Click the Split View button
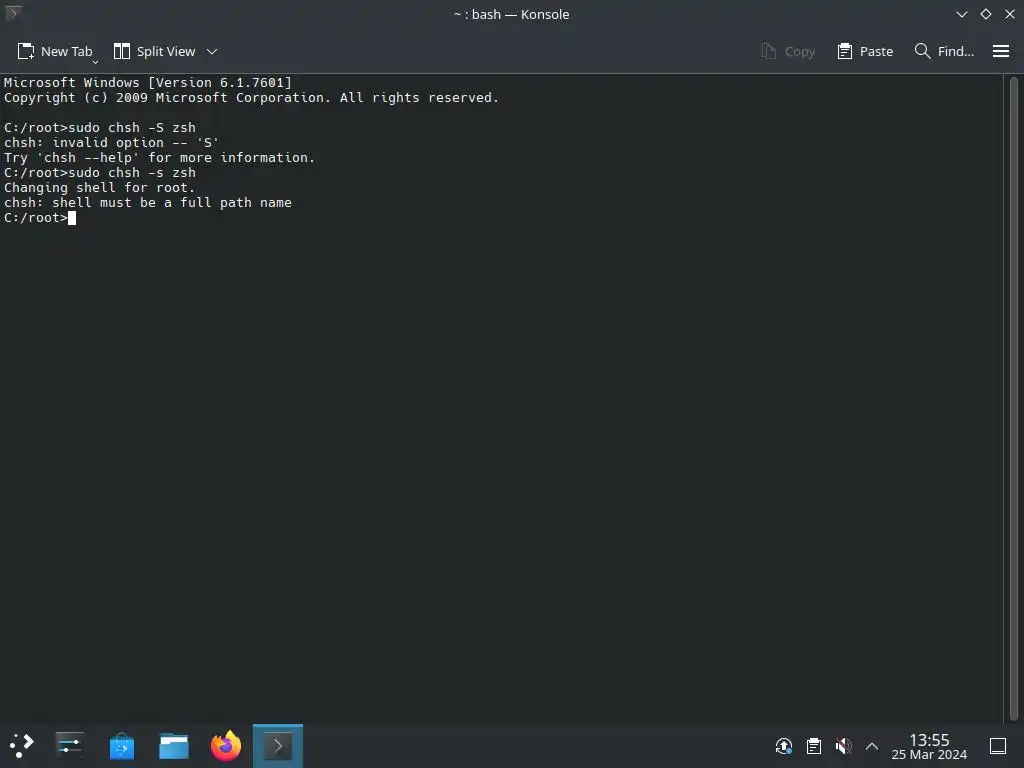Screen dimensions: 1024x768 [x=154, y=52]
